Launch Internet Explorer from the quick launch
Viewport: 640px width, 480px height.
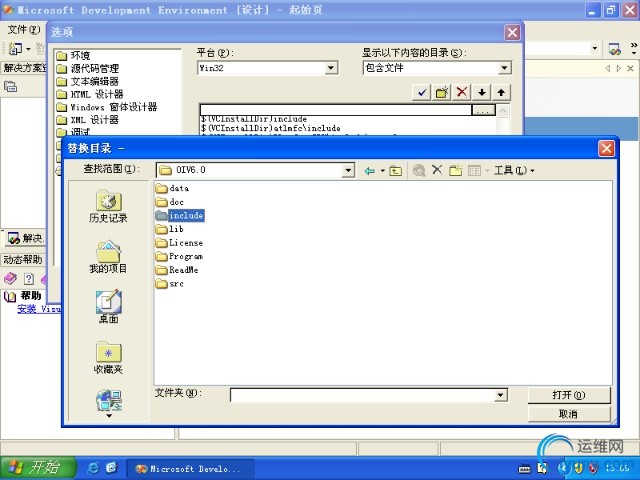pos(93,468)
